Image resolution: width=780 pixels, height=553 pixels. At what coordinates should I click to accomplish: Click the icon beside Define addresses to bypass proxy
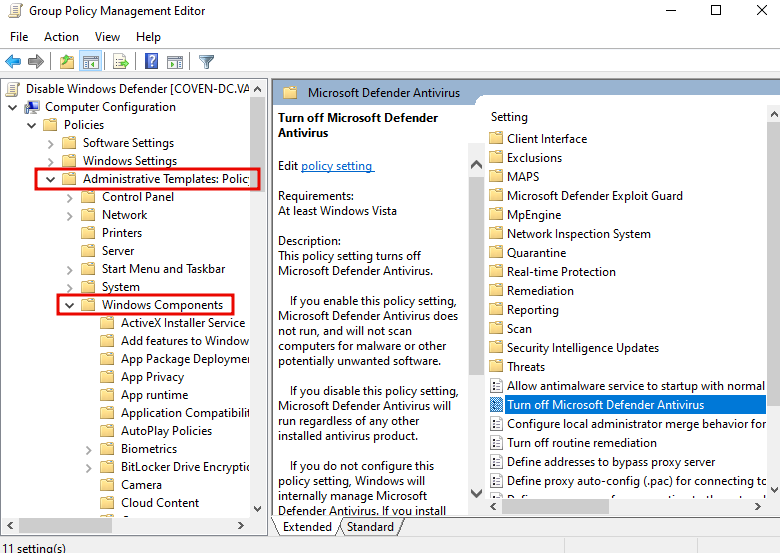coord(496,462)
